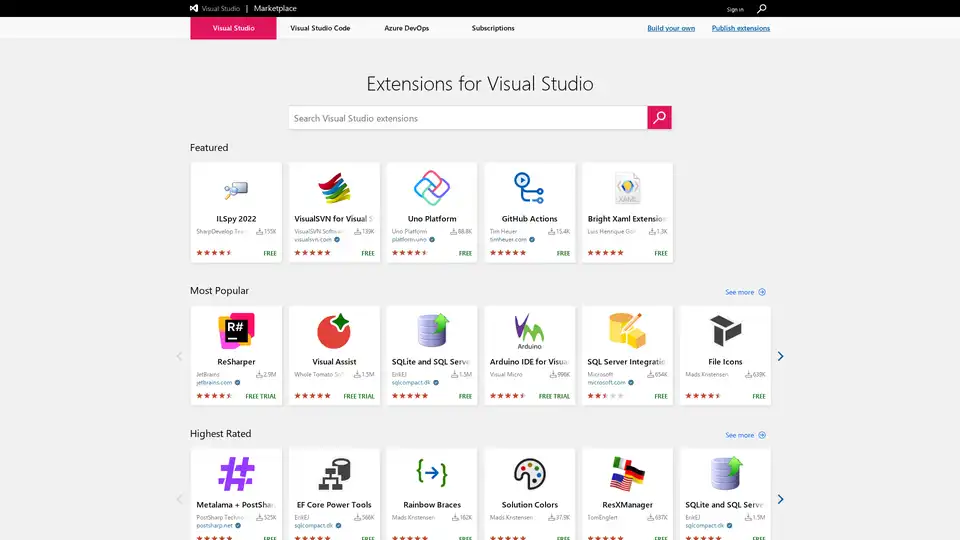
Task: Open the VisualSVN extension icon
Action: coord(334,188)
